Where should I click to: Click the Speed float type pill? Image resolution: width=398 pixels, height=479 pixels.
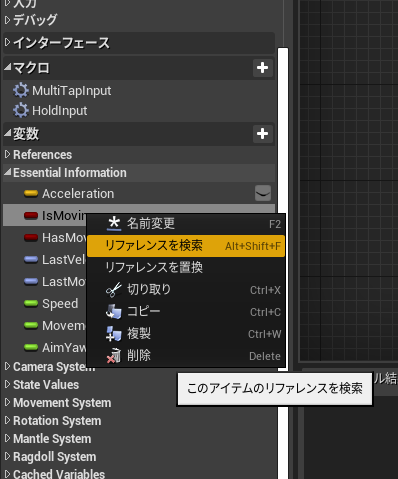[x=31, y=304]
